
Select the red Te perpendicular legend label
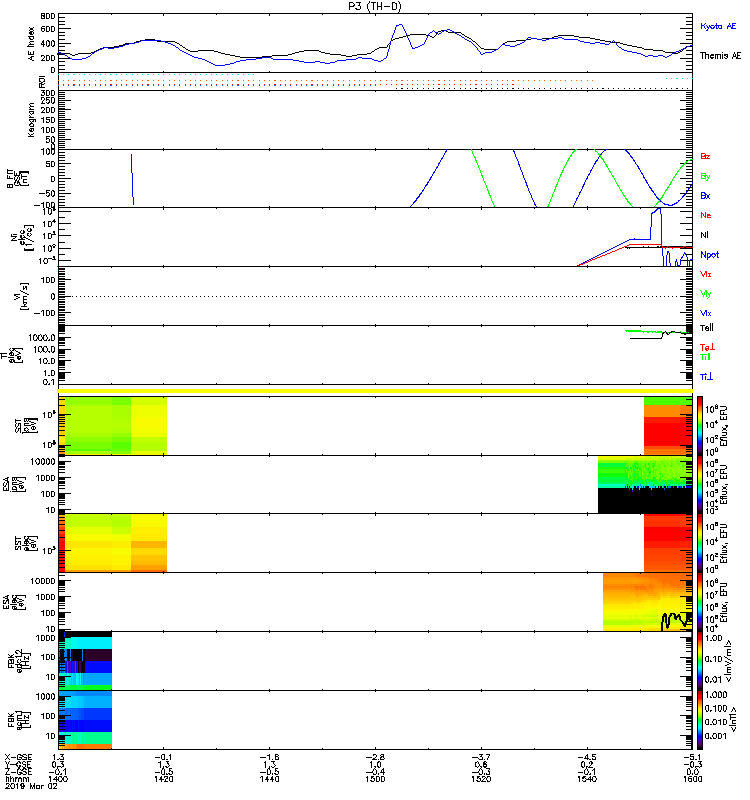tap(707, 347)
